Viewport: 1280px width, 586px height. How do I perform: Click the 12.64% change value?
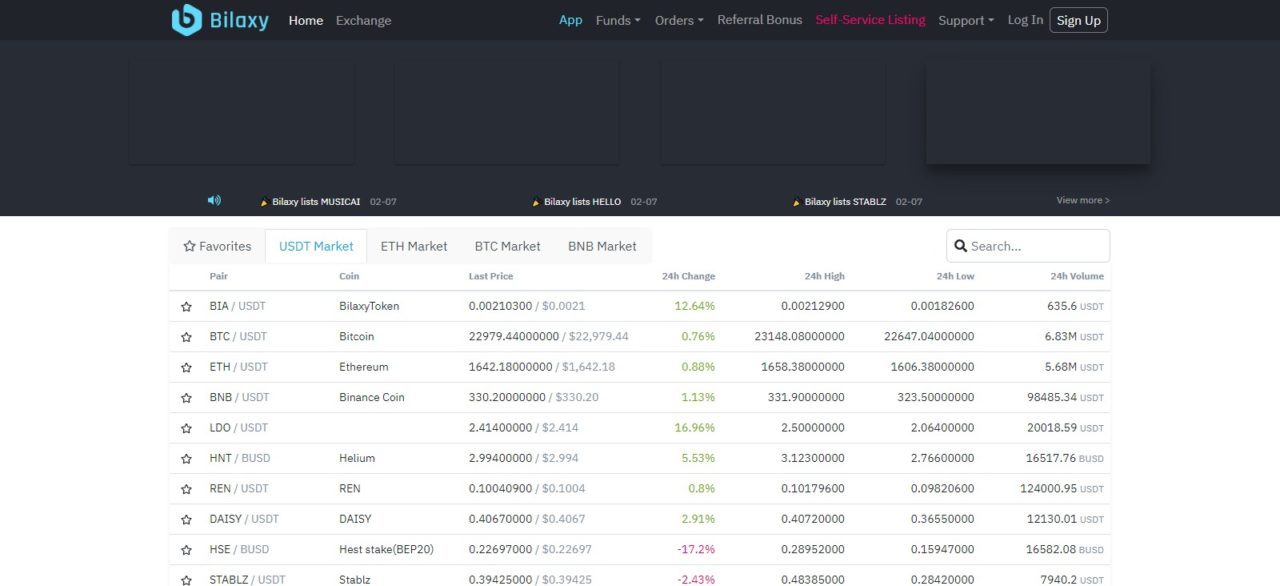[x=695, y=306]
